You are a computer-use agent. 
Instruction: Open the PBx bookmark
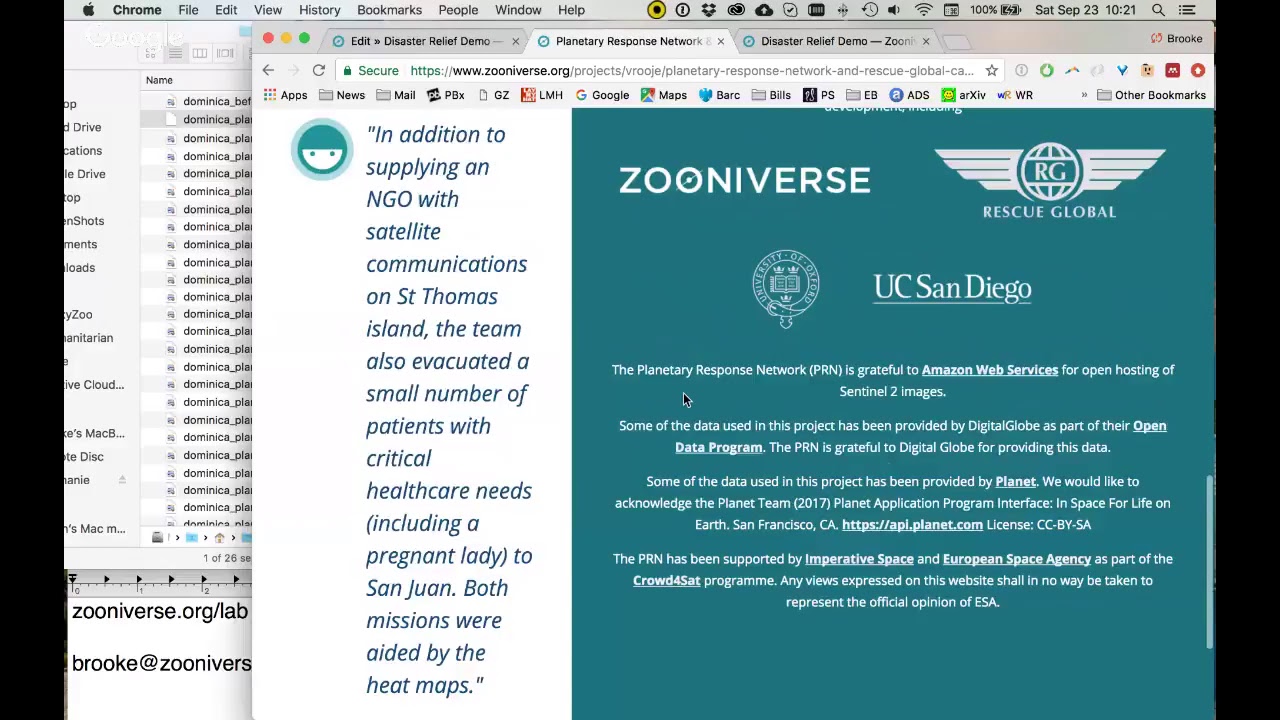pos(446,95)
